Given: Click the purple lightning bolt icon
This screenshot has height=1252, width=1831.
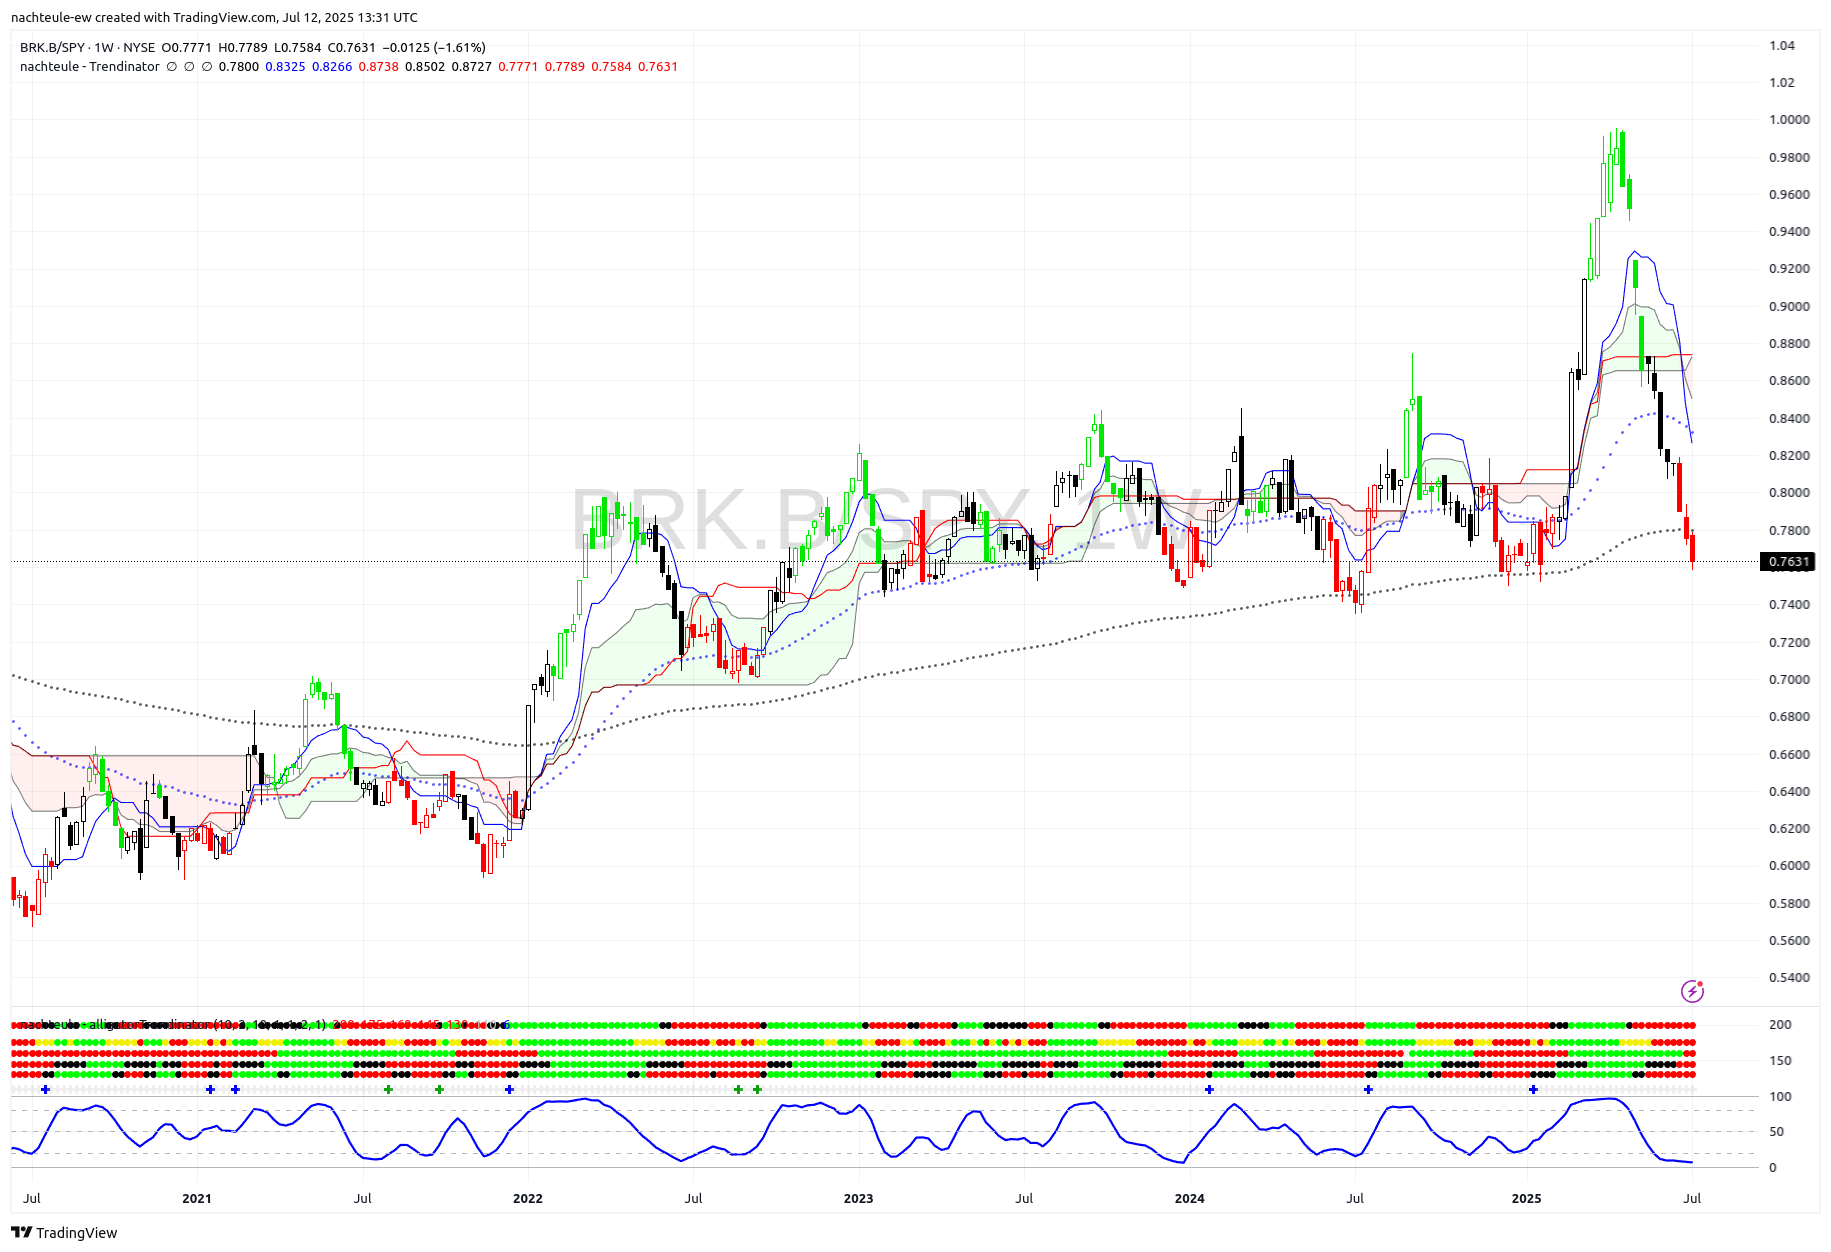Looking at the screenshot, I should (x=1692, y=991).
